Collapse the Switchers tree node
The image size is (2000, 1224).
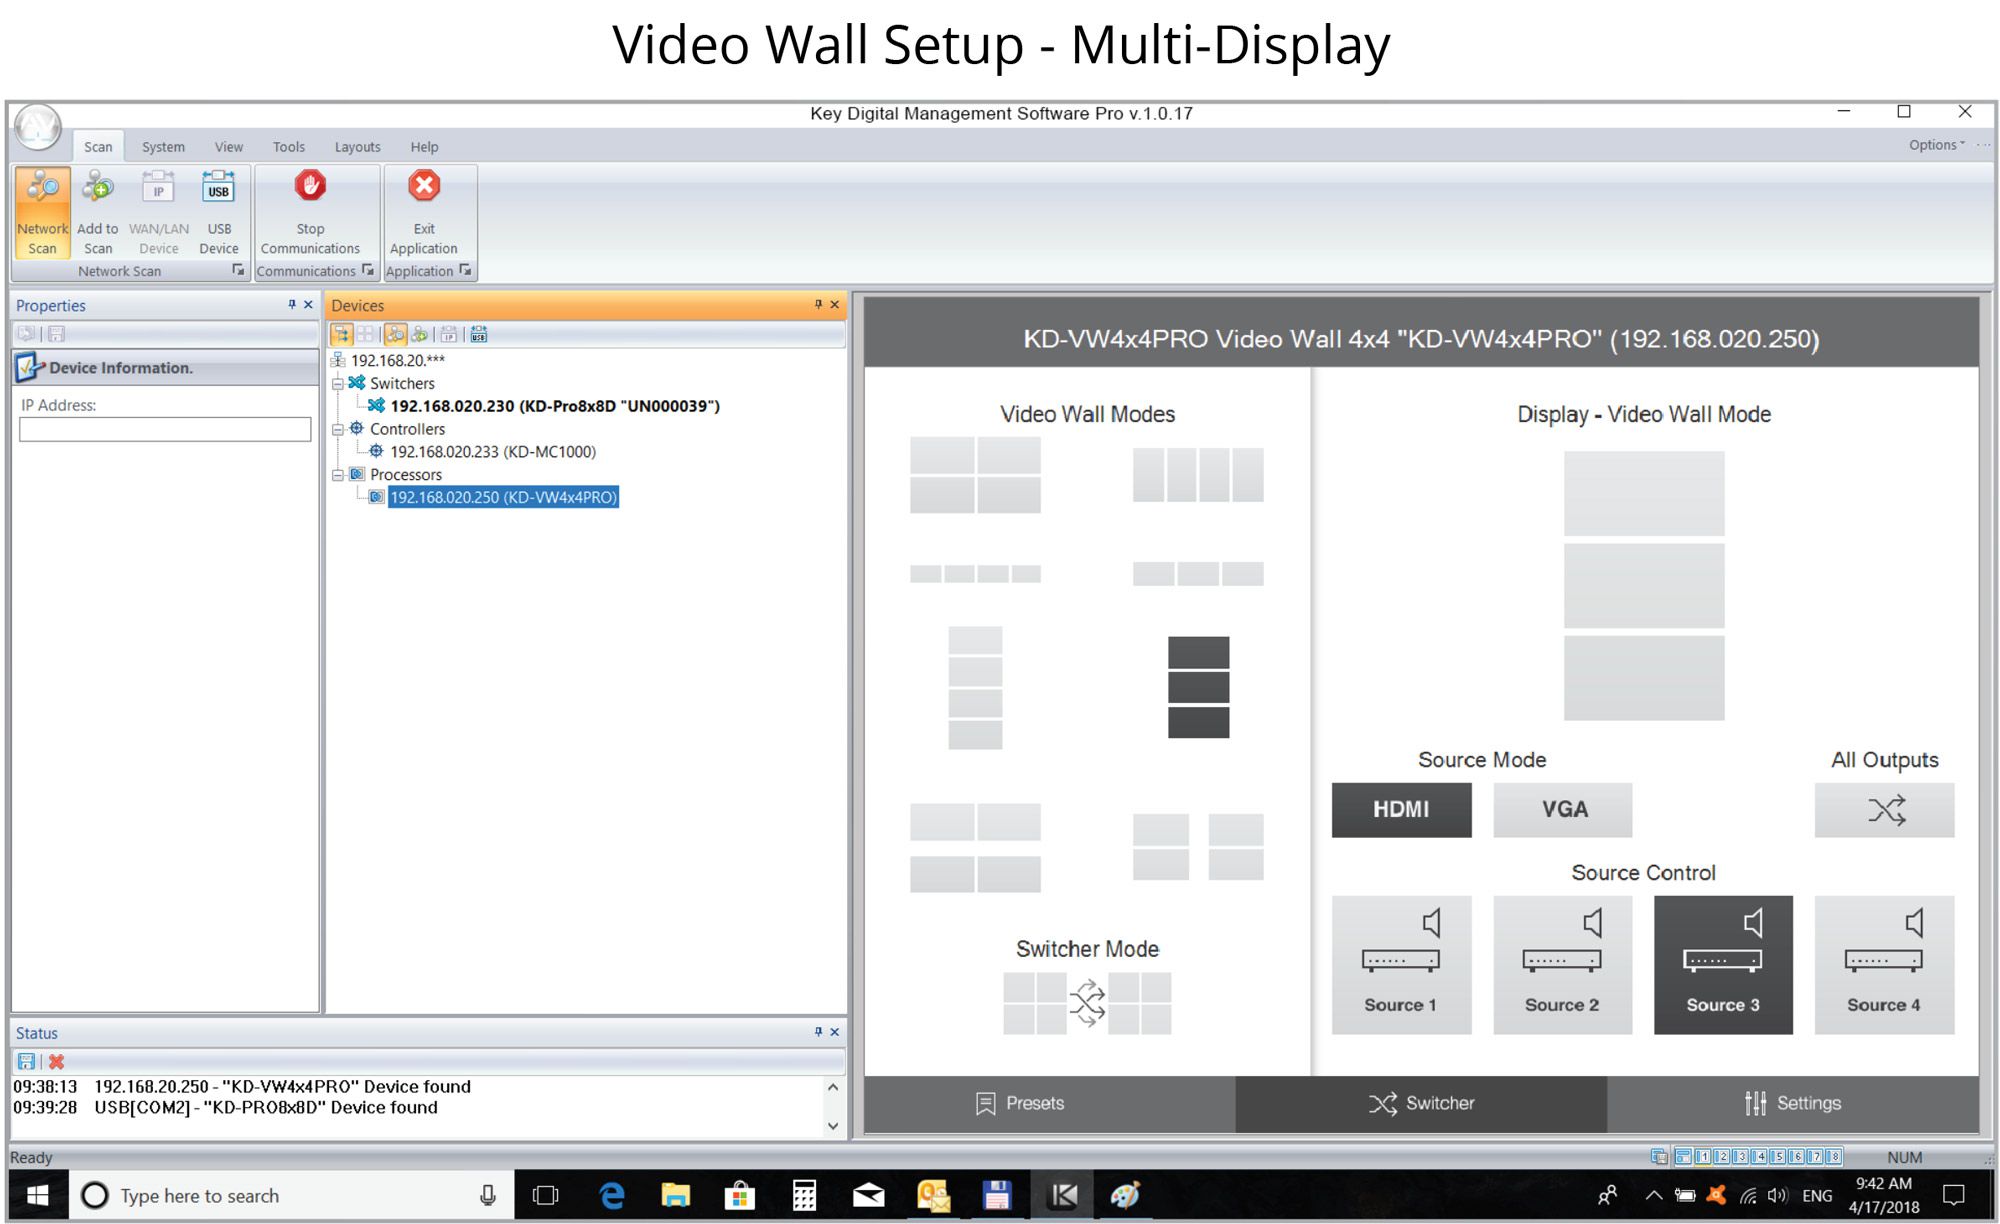coord(338,383)
